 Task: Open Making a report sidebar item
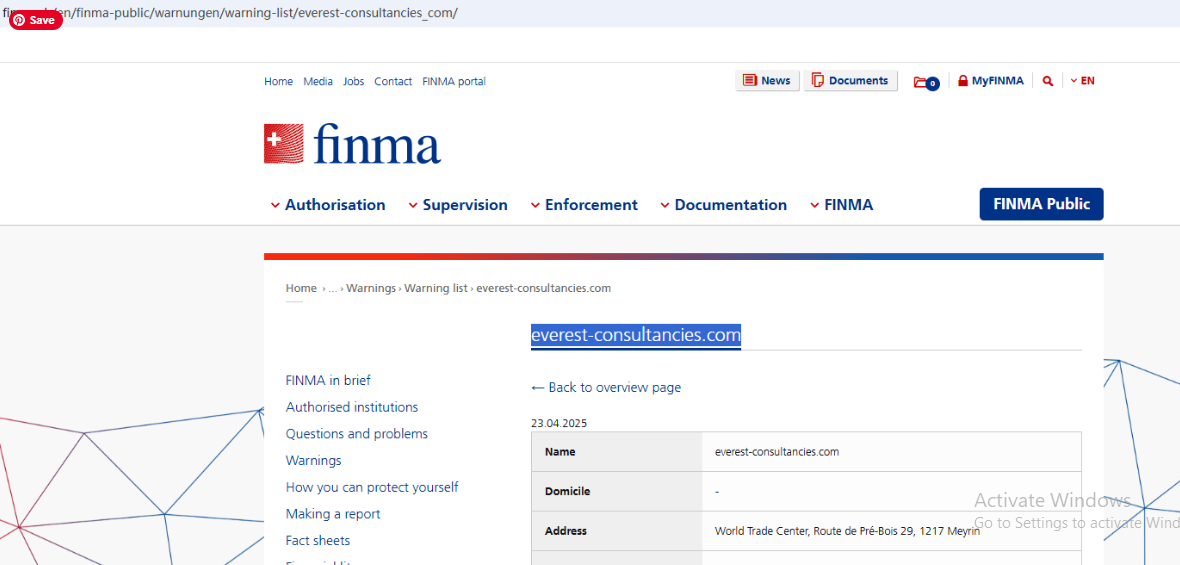point(333,514)
